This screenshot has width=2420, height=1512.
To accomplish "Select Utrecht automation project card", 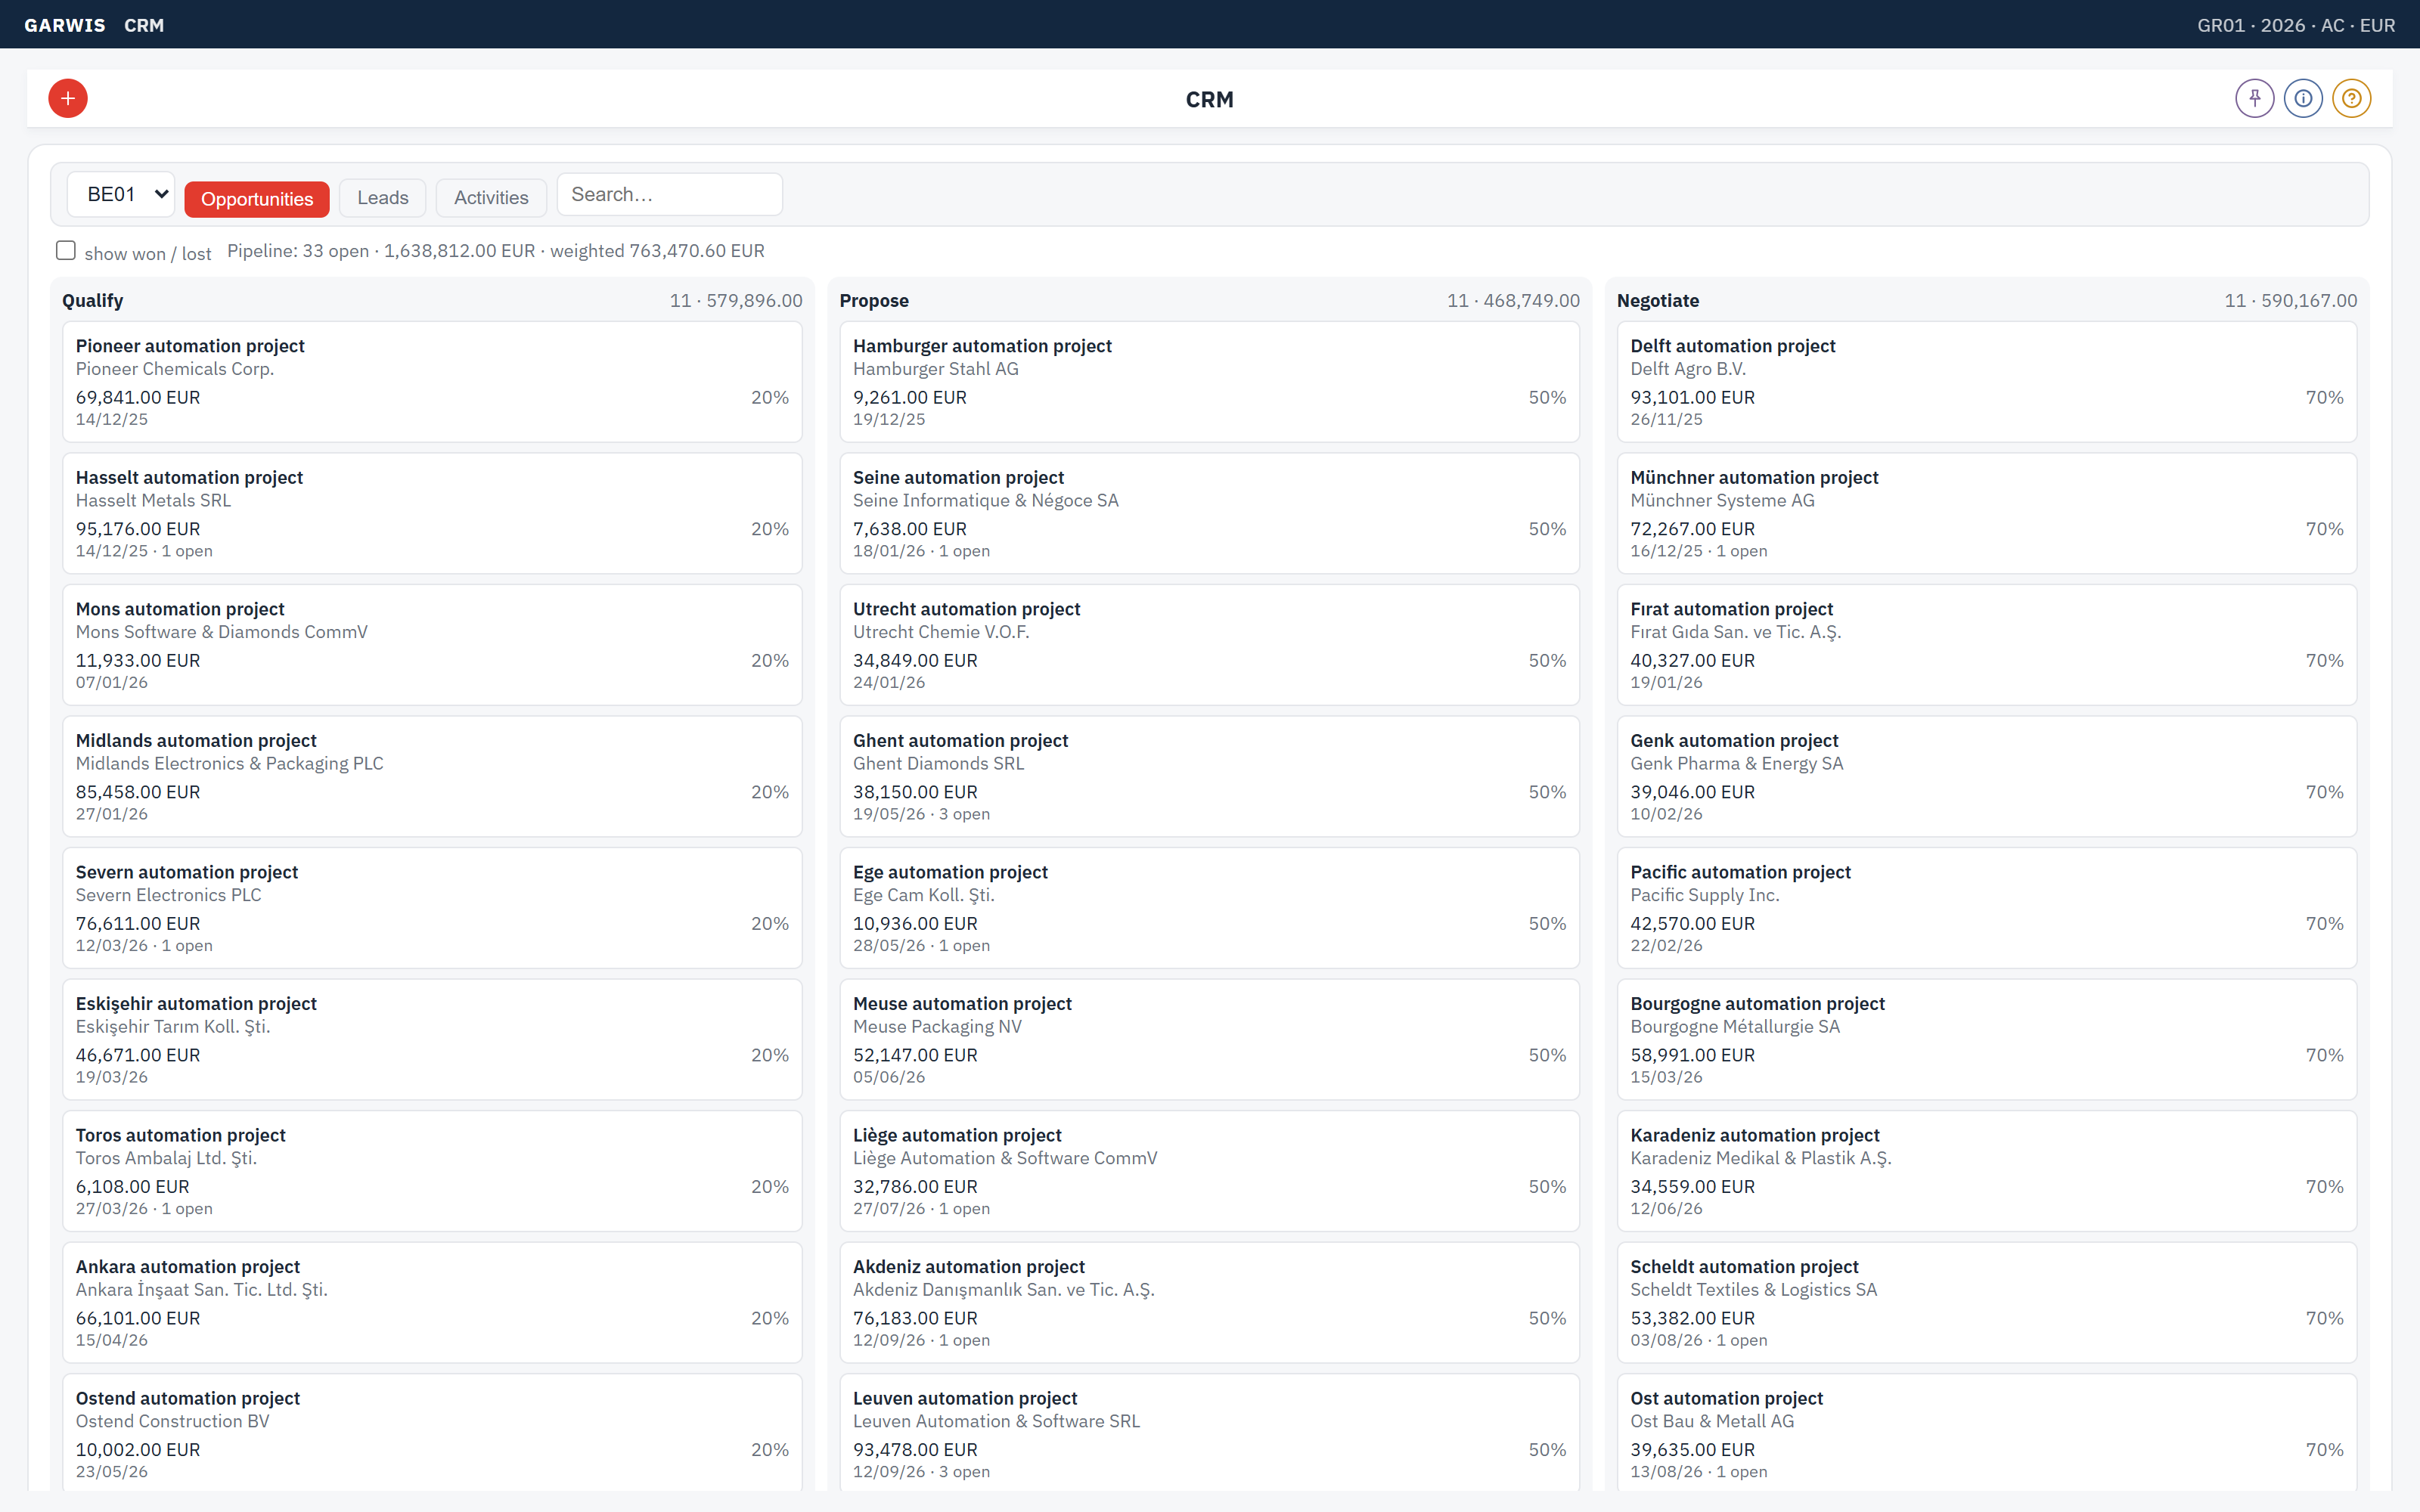I will coord(1209,644).
